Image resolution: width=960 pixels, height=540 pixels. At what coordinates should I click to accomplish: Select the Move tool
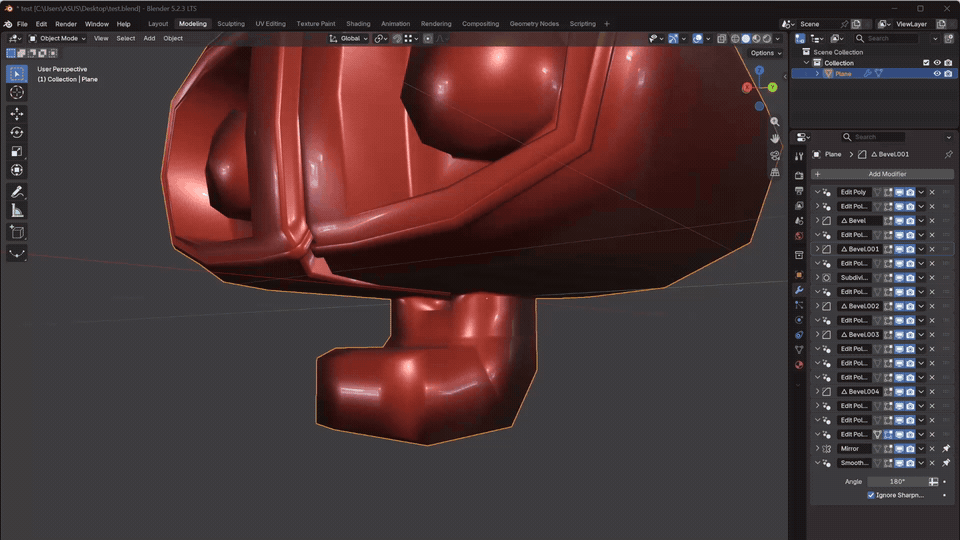[17, 114]
